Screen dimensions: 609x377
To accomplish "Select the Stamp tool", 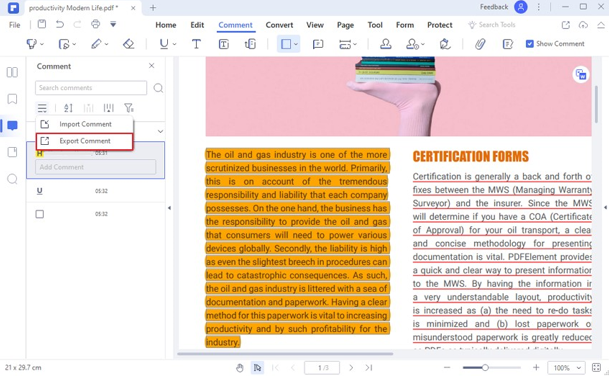I will coord(385,44).
